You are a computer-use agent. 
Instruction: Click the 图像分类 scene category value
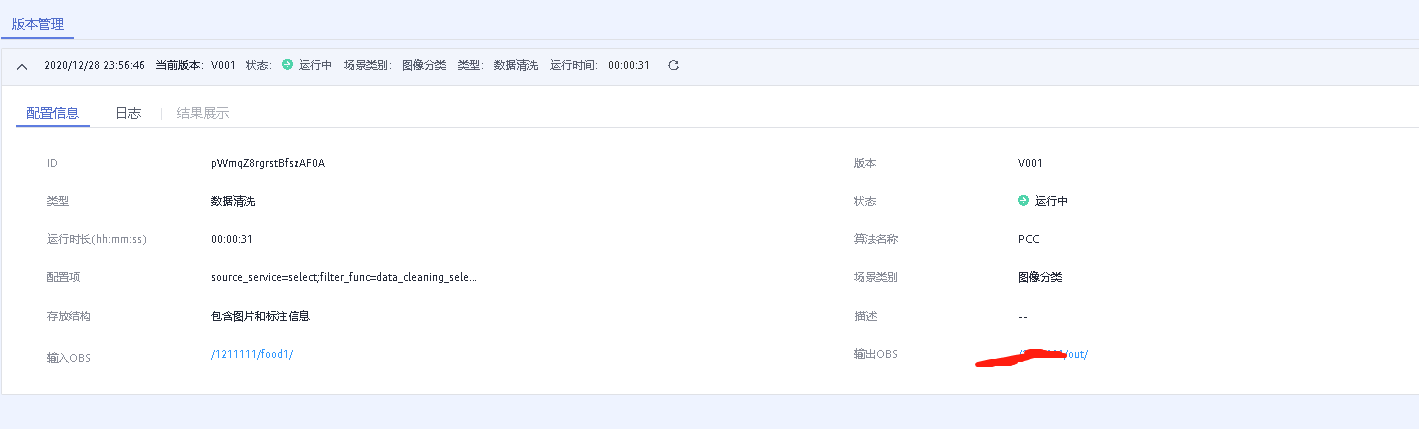point(1039,277)
